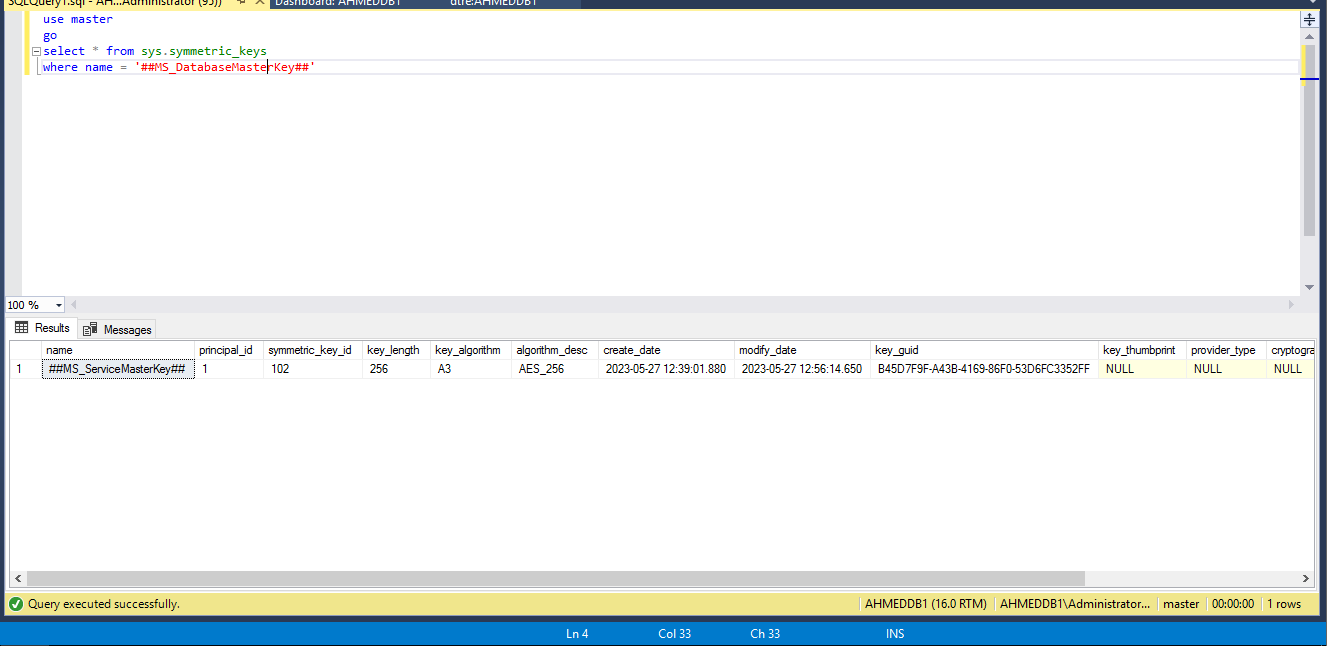
Task: Click the pin icon on SQLQuery1.sql tab
Action: pyautogui.click(x=240, y=3)
